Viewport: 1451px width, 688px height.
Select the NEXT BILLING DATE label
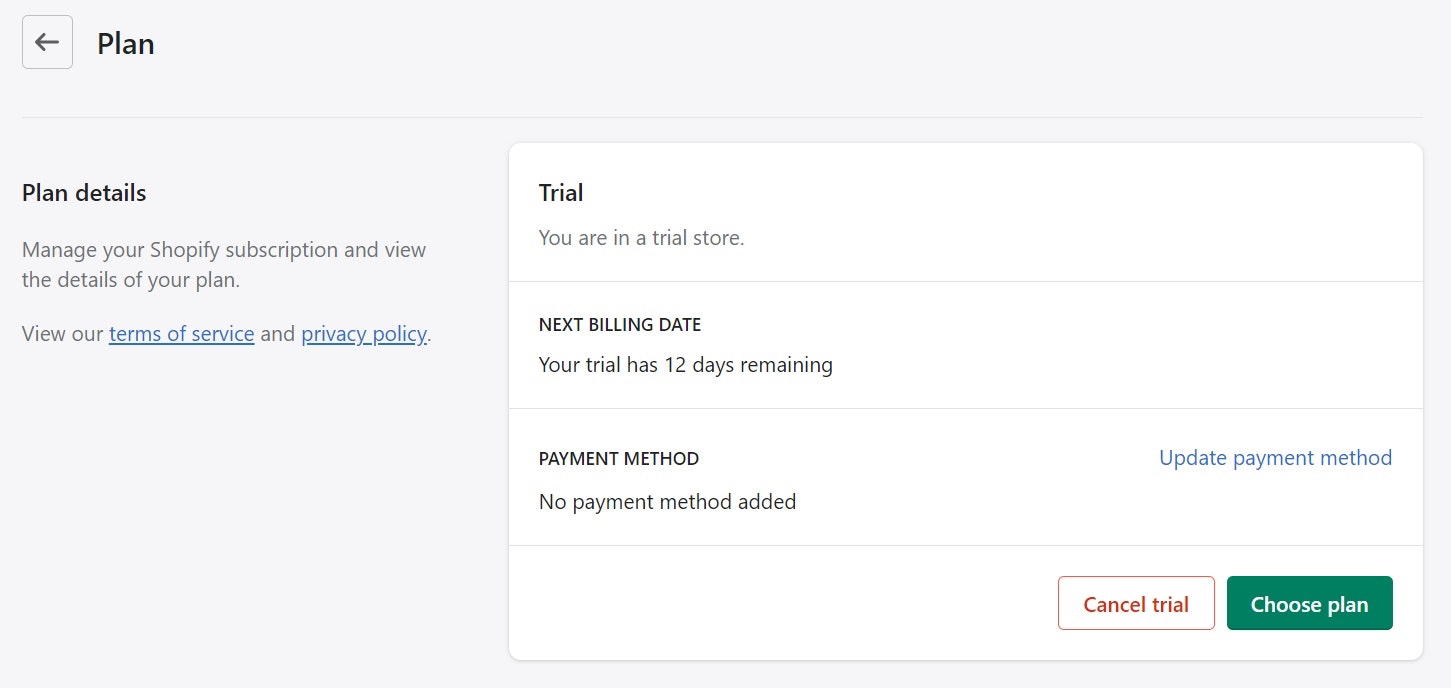point(619,324)
